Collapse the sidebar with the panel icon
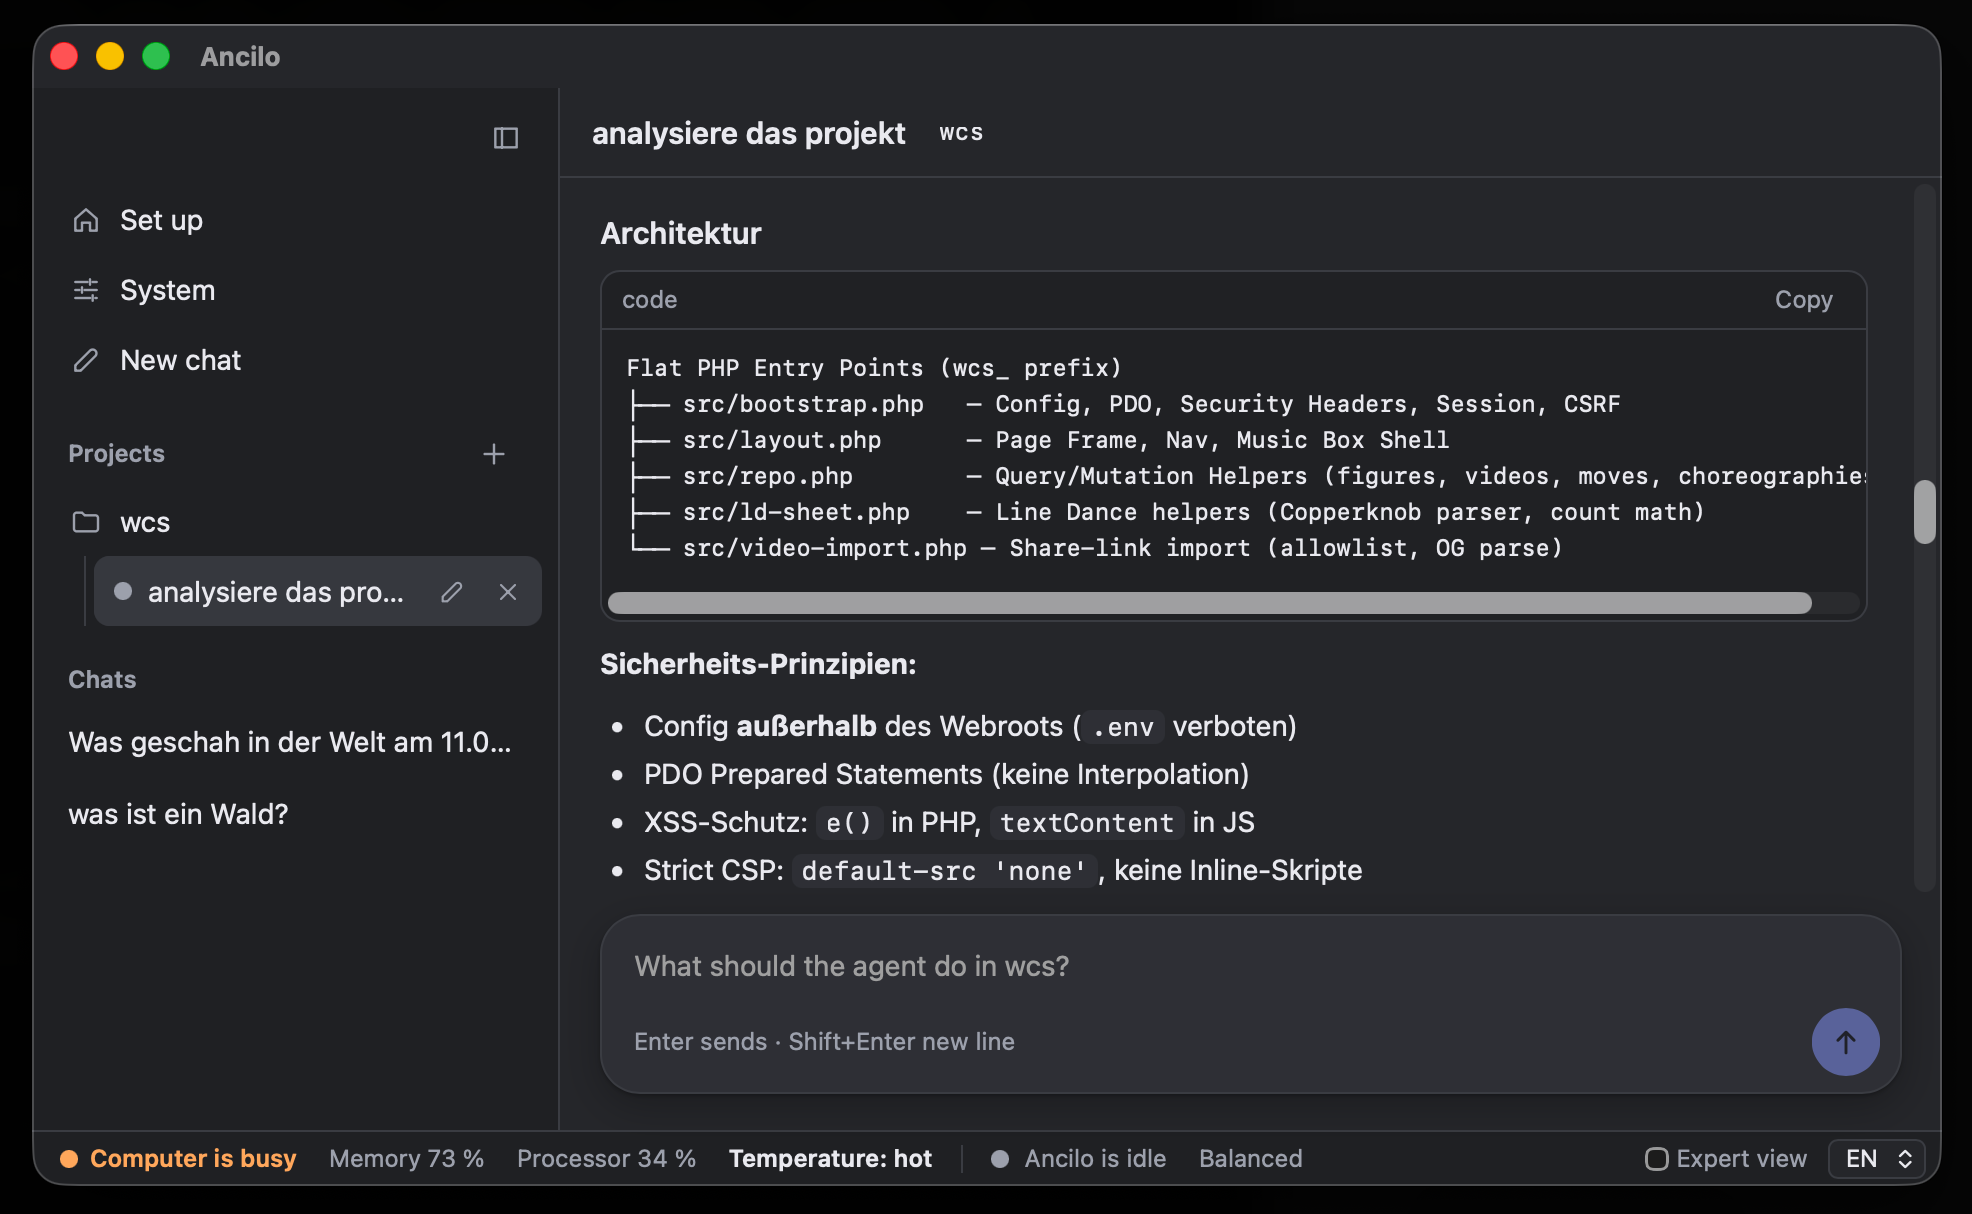 (506, 138)
